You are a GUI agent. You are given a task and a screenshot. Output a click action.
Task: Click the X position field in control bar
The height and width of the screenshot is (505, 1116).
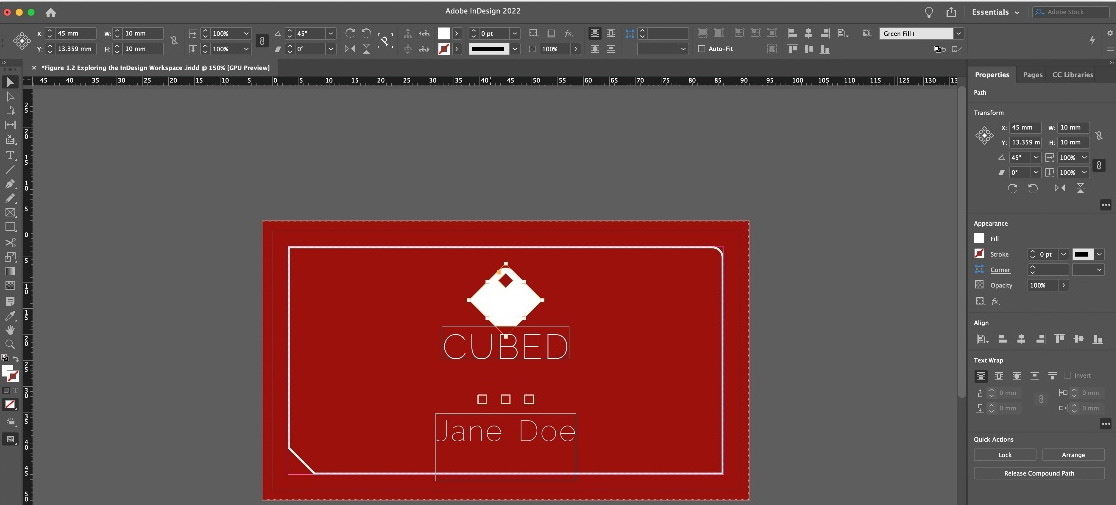[x=75, y=33]
